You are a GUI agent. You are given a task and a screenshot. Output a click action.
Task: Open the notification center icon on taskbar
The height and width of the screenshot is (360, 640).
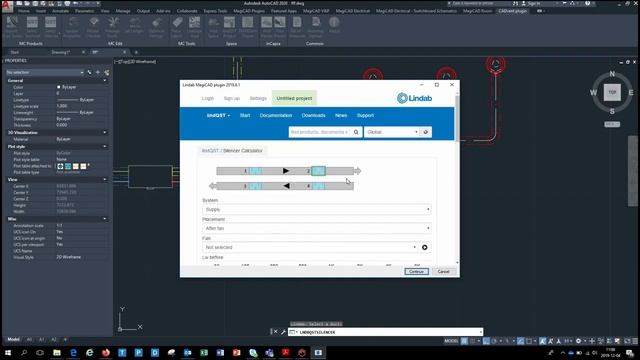tap(630, 353)
